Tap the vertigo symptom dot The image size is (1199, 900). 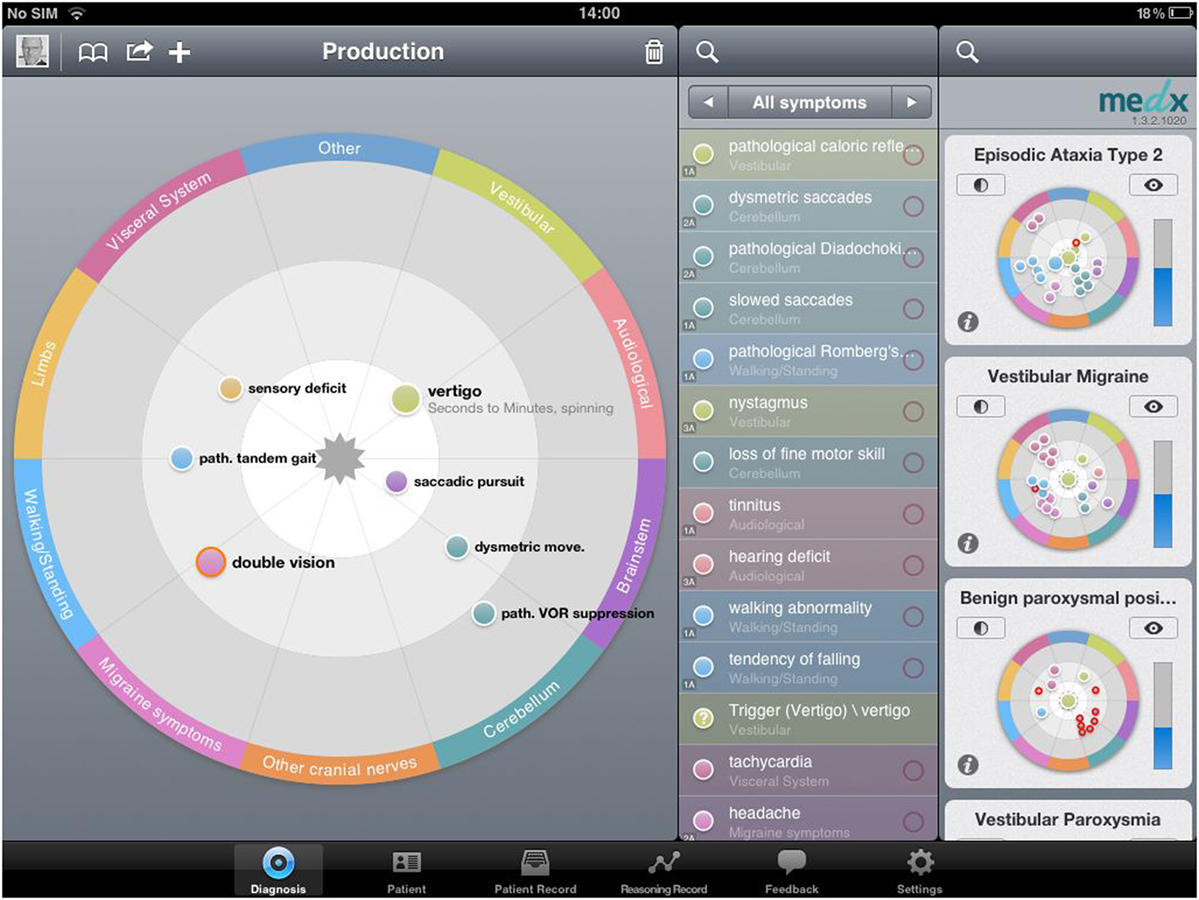click(405, 399)
